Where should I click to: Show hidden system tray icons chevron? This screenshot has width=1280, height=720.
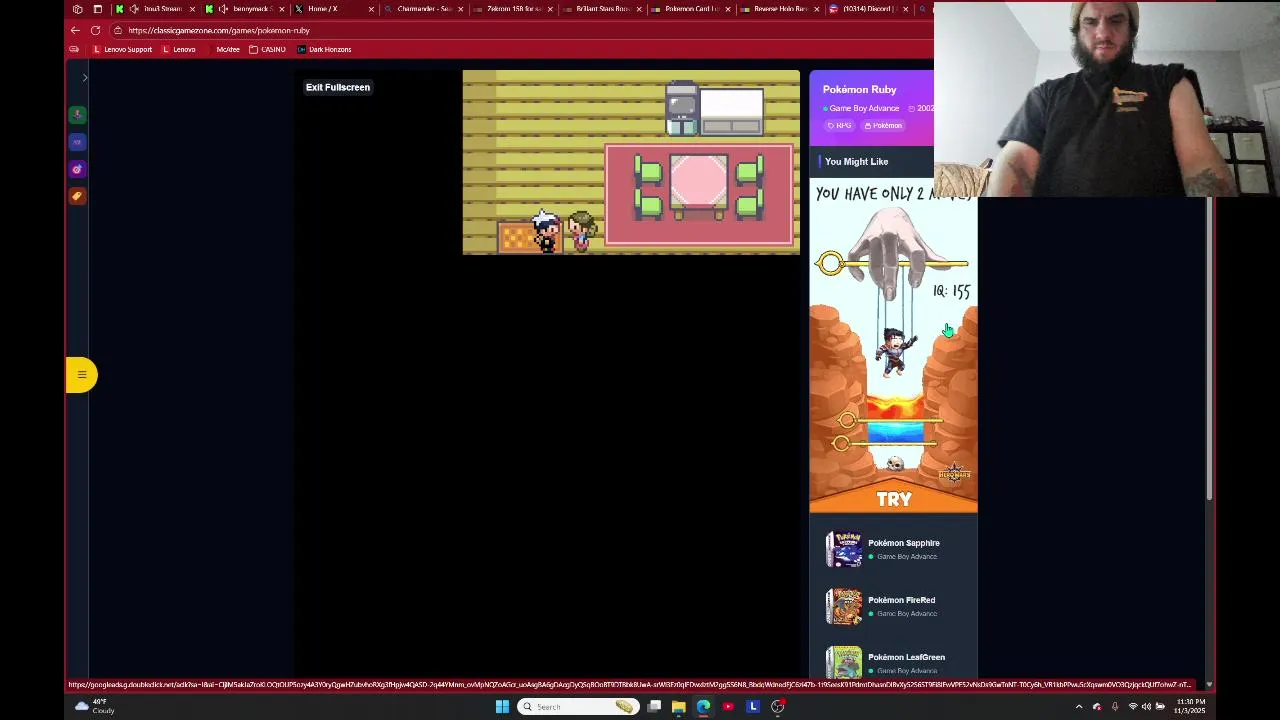pyautogui.click(x=1079, y=707)
